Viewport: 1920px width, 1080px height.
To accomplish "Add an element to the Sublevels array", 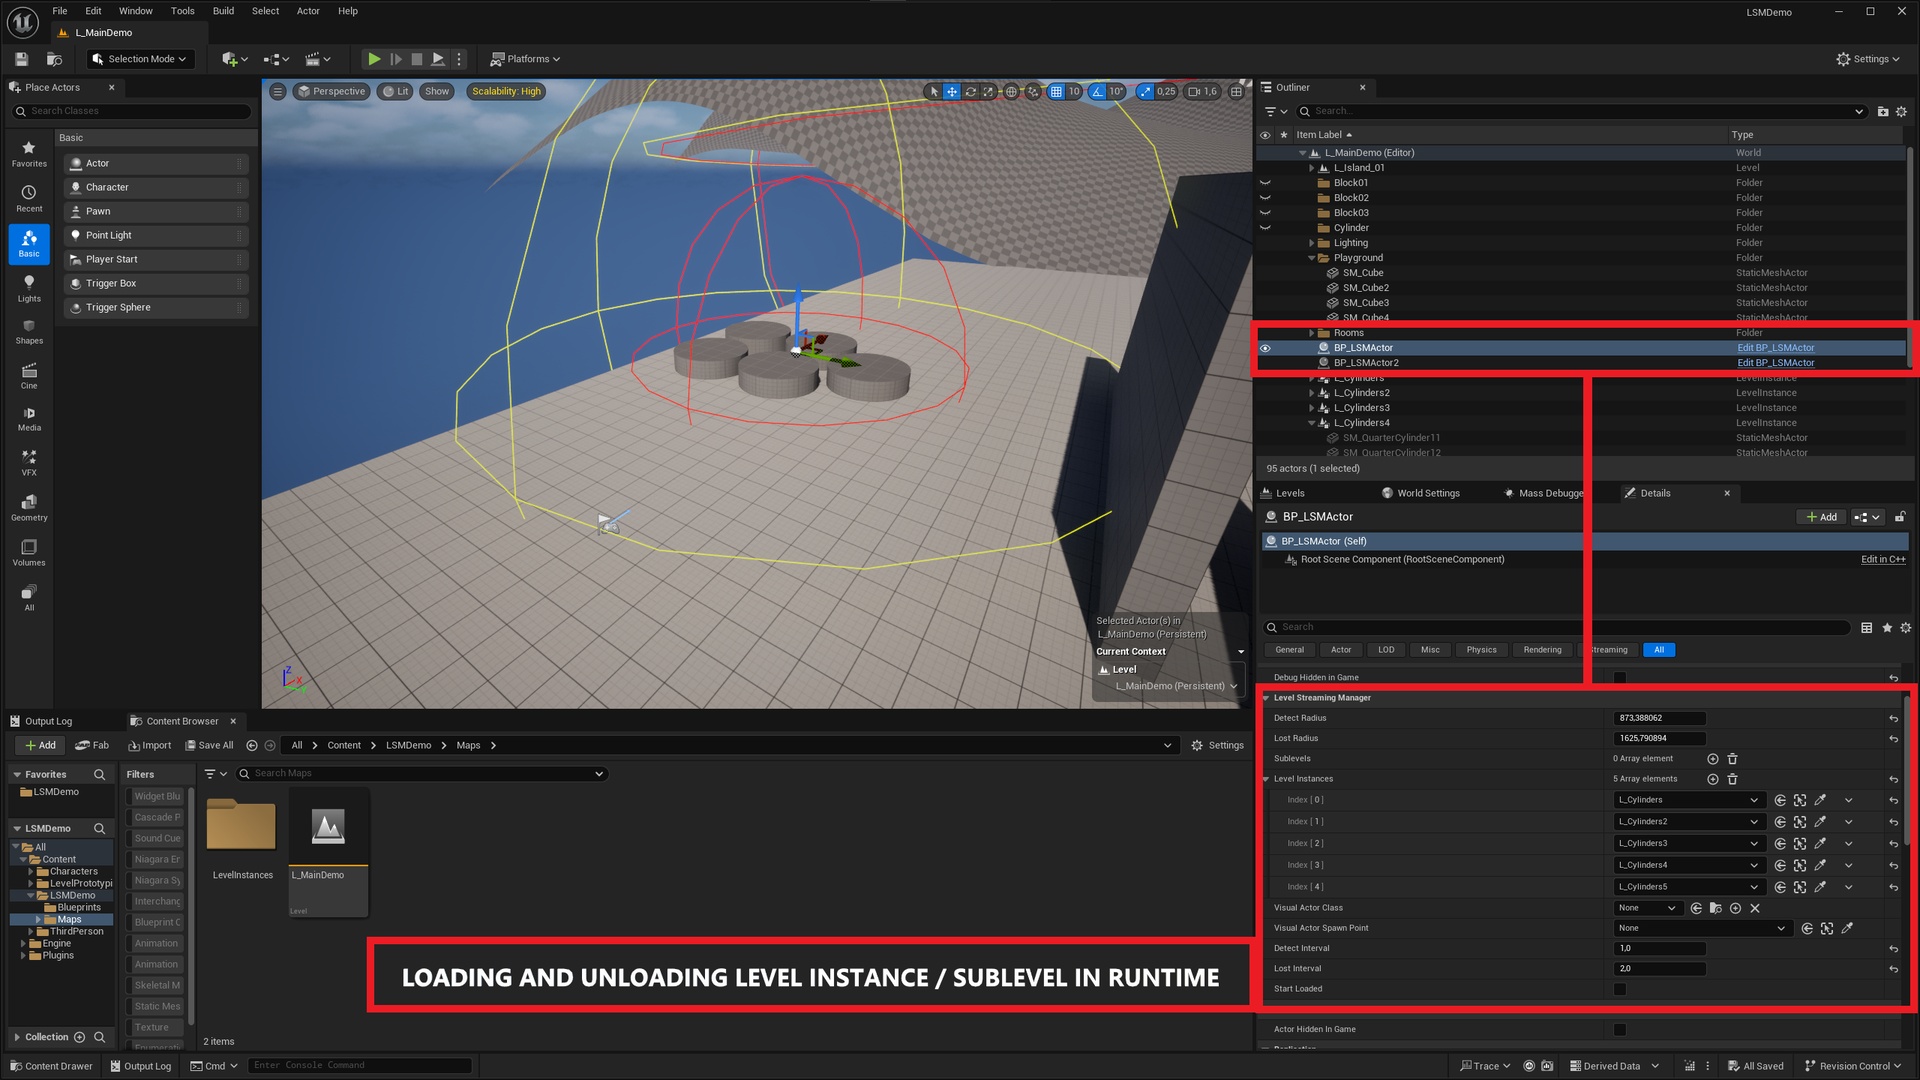I will pos(1712,759).
